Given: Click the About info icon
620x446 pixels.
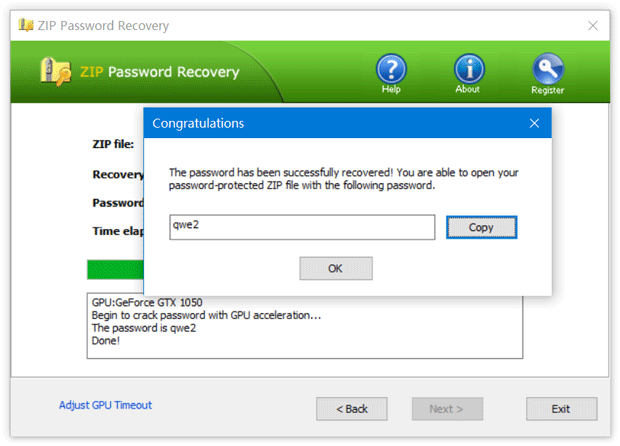Looking at the screenshot, I should click(x=469, y=69).
